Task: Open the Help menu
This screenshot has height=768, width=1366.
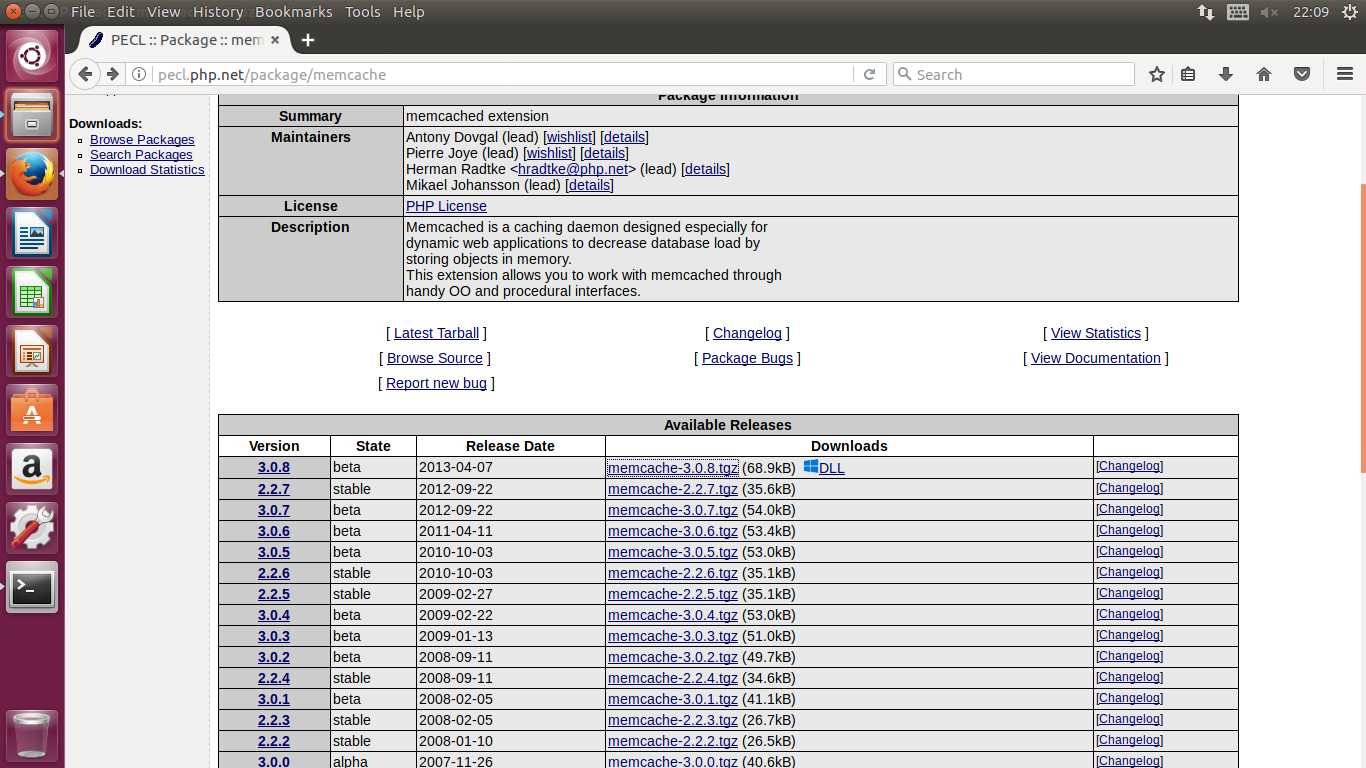Action: click(409, 12)
